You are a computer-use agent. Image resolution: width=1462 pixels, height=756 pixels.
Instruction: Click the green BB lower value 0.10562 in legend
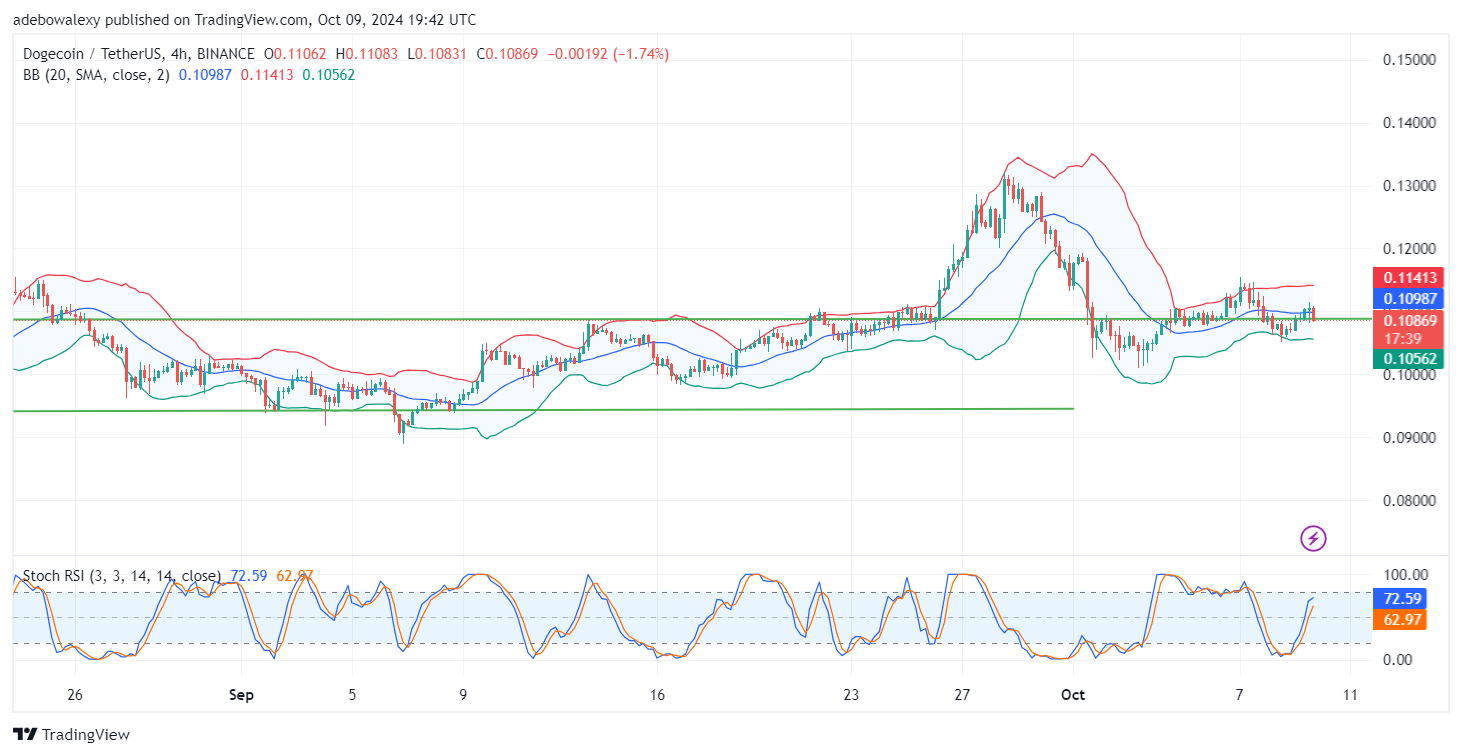[x=329, y=75]
